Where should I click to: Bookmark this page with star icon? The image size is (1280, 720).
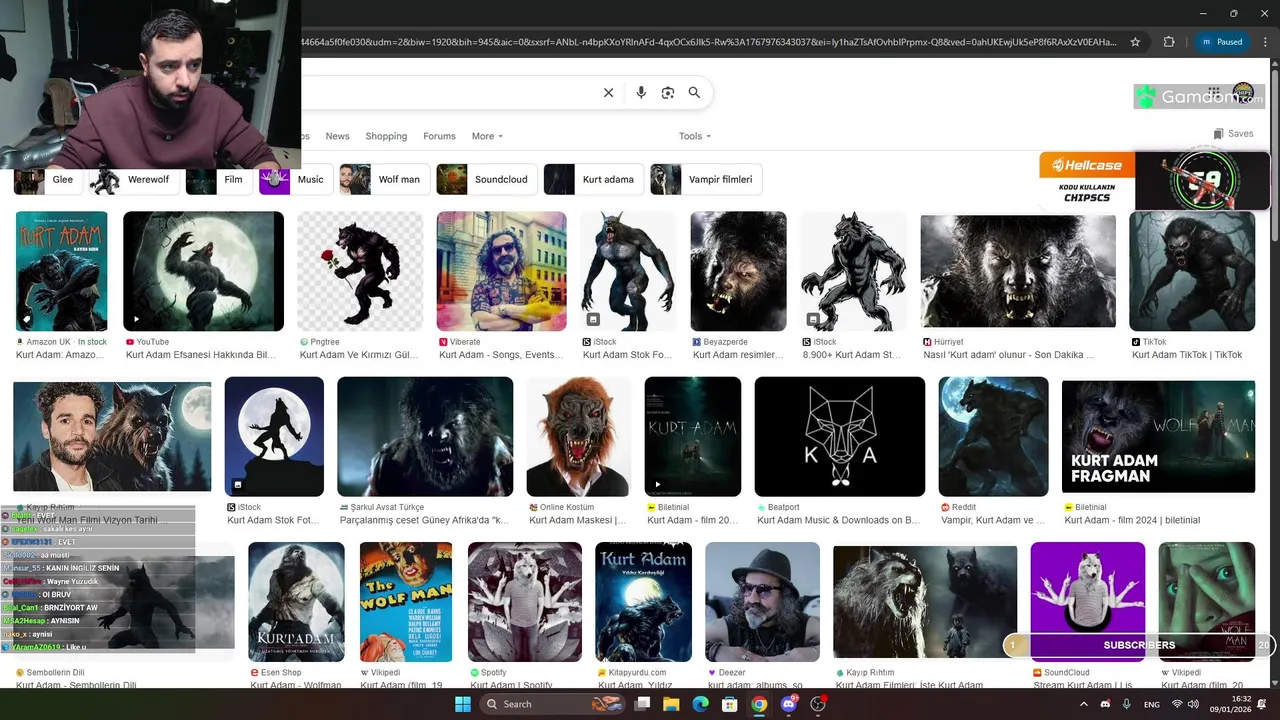[x=1135, y=42]
